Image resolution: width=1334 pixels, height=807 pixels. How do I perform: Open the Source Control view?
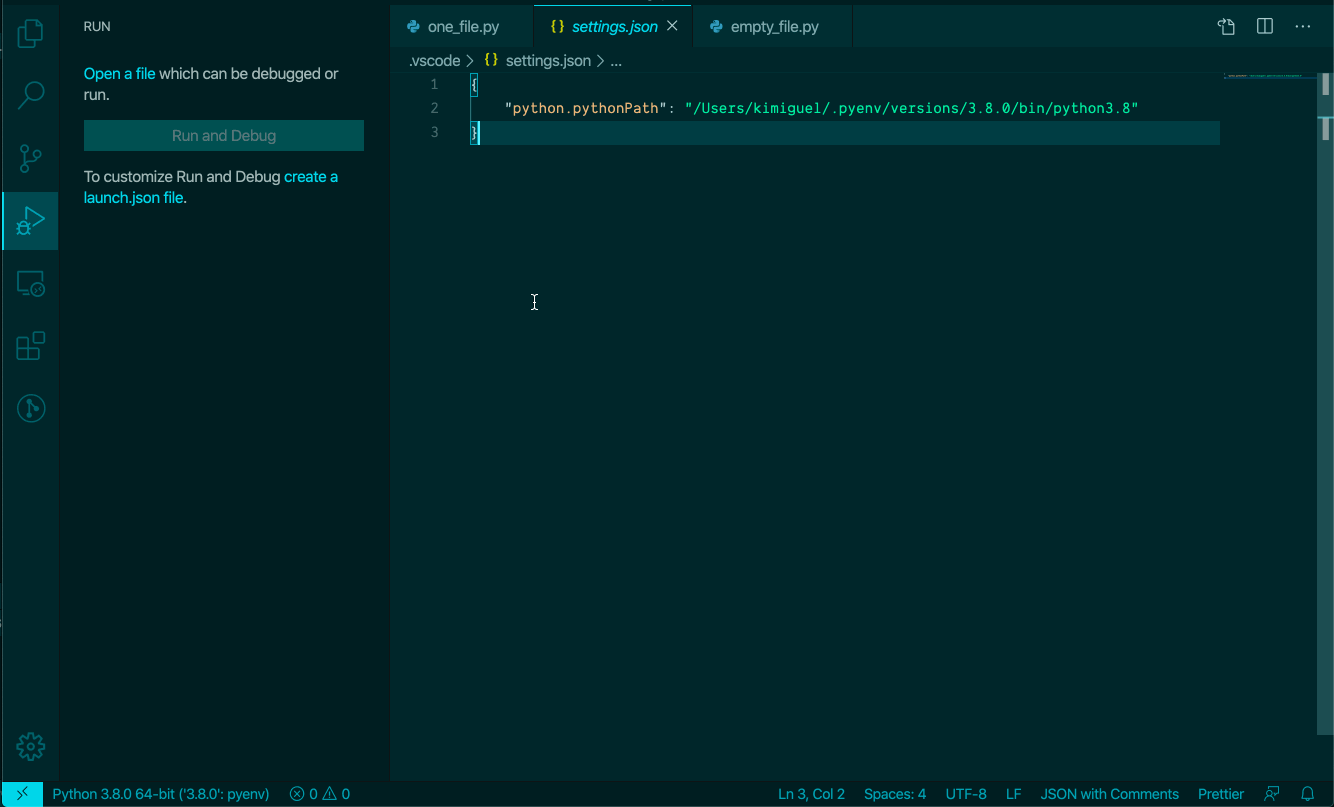30,158
